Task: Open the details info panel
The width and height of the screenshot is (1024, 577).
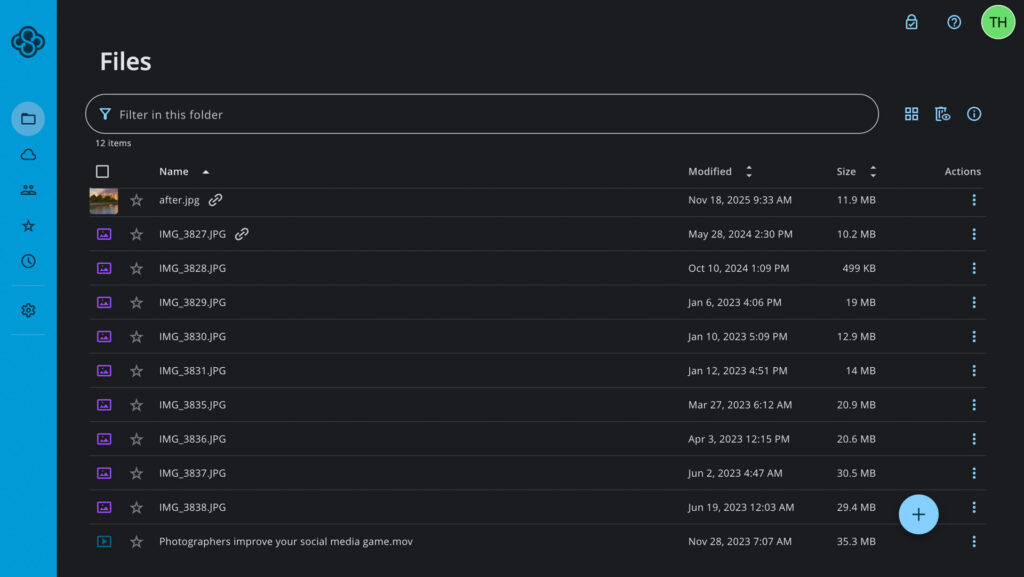Action: point(974,114)
